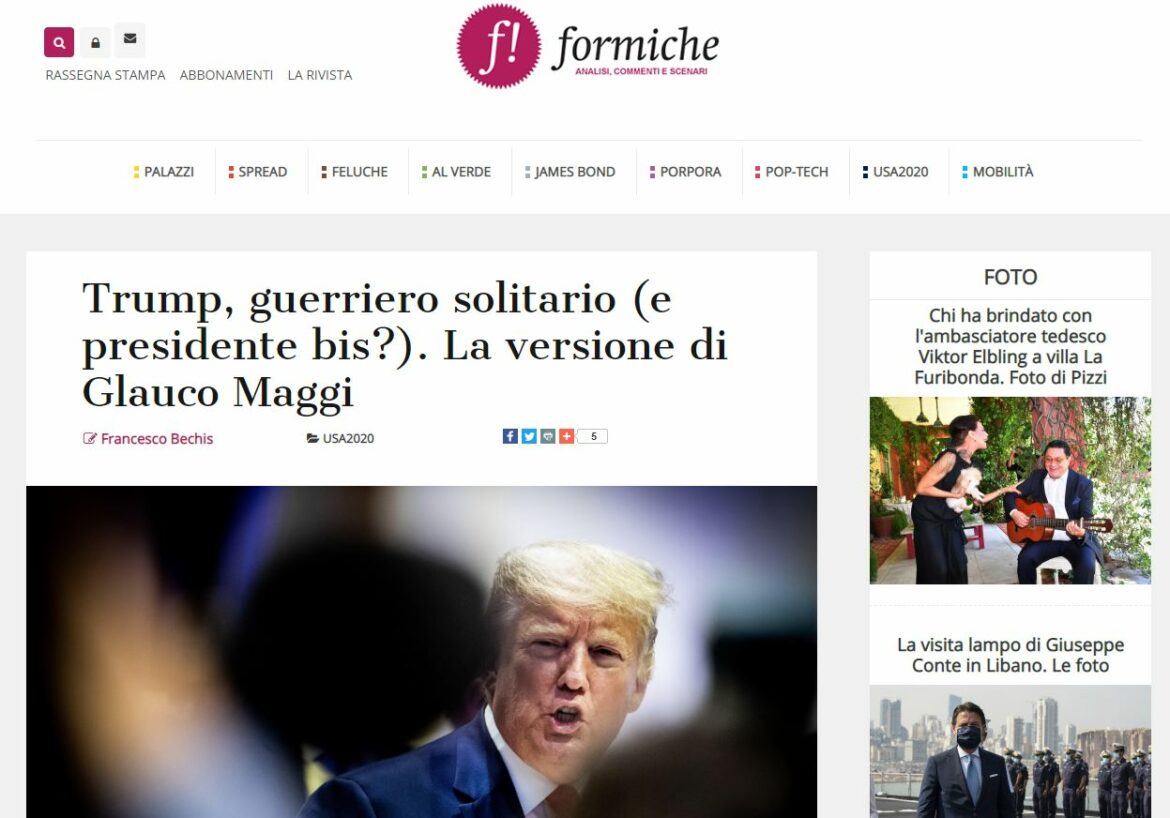The height and width of the screenshot is (818, 1170).
Task: Click the share counter showing 5
Action: point(593,436)
